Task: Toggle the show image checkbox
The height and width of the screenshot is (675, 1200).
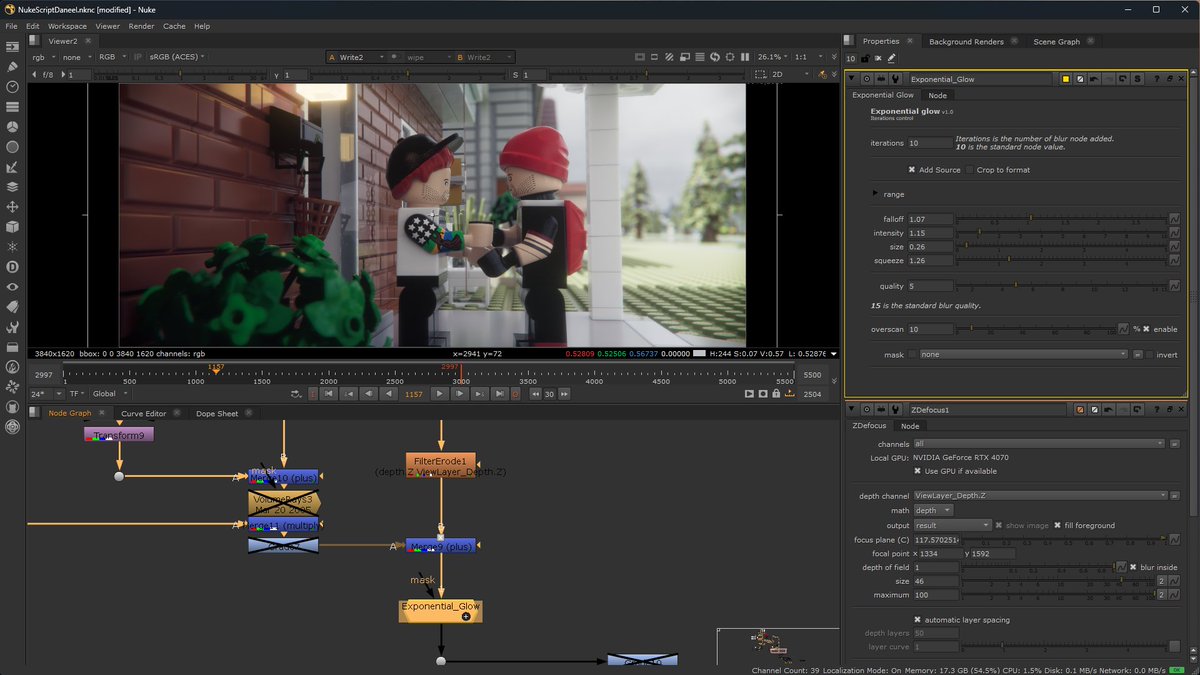Action: click(998, 525)
